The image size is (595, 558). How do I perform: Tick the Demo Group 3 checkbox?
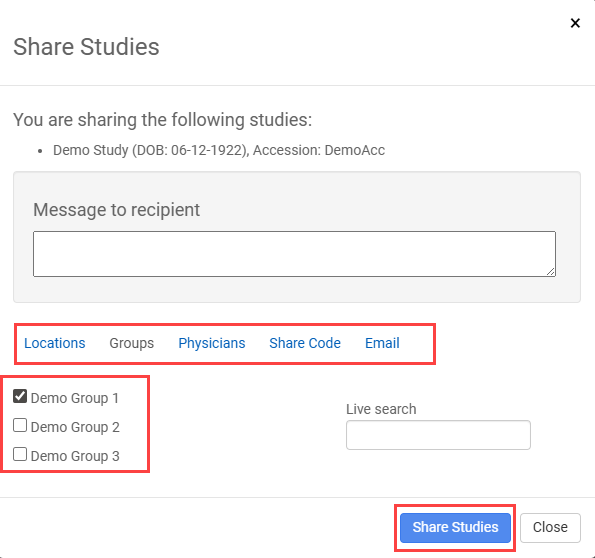pos(20,454)
